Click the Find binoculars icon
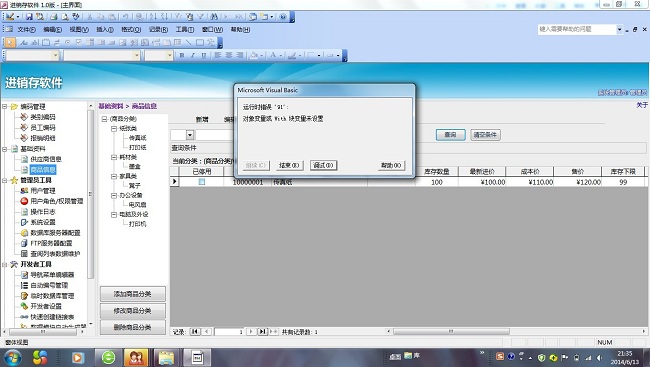Viewport: 650px width, 367px height. click(214, 17)
